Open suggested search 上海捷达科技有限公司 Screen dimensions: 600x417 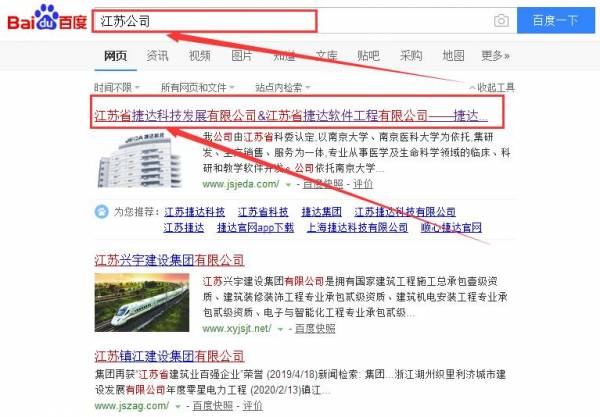(357, 228)
